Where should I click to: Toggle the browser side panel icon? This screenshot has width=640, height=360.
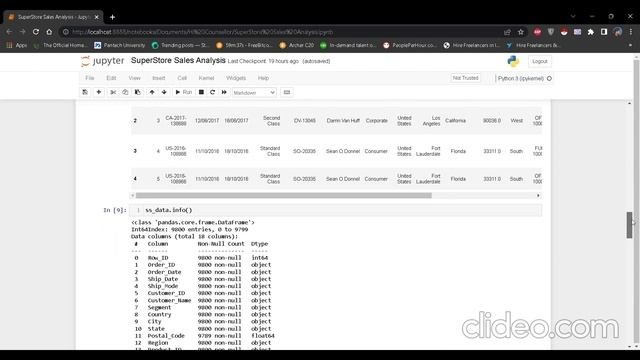604,32
